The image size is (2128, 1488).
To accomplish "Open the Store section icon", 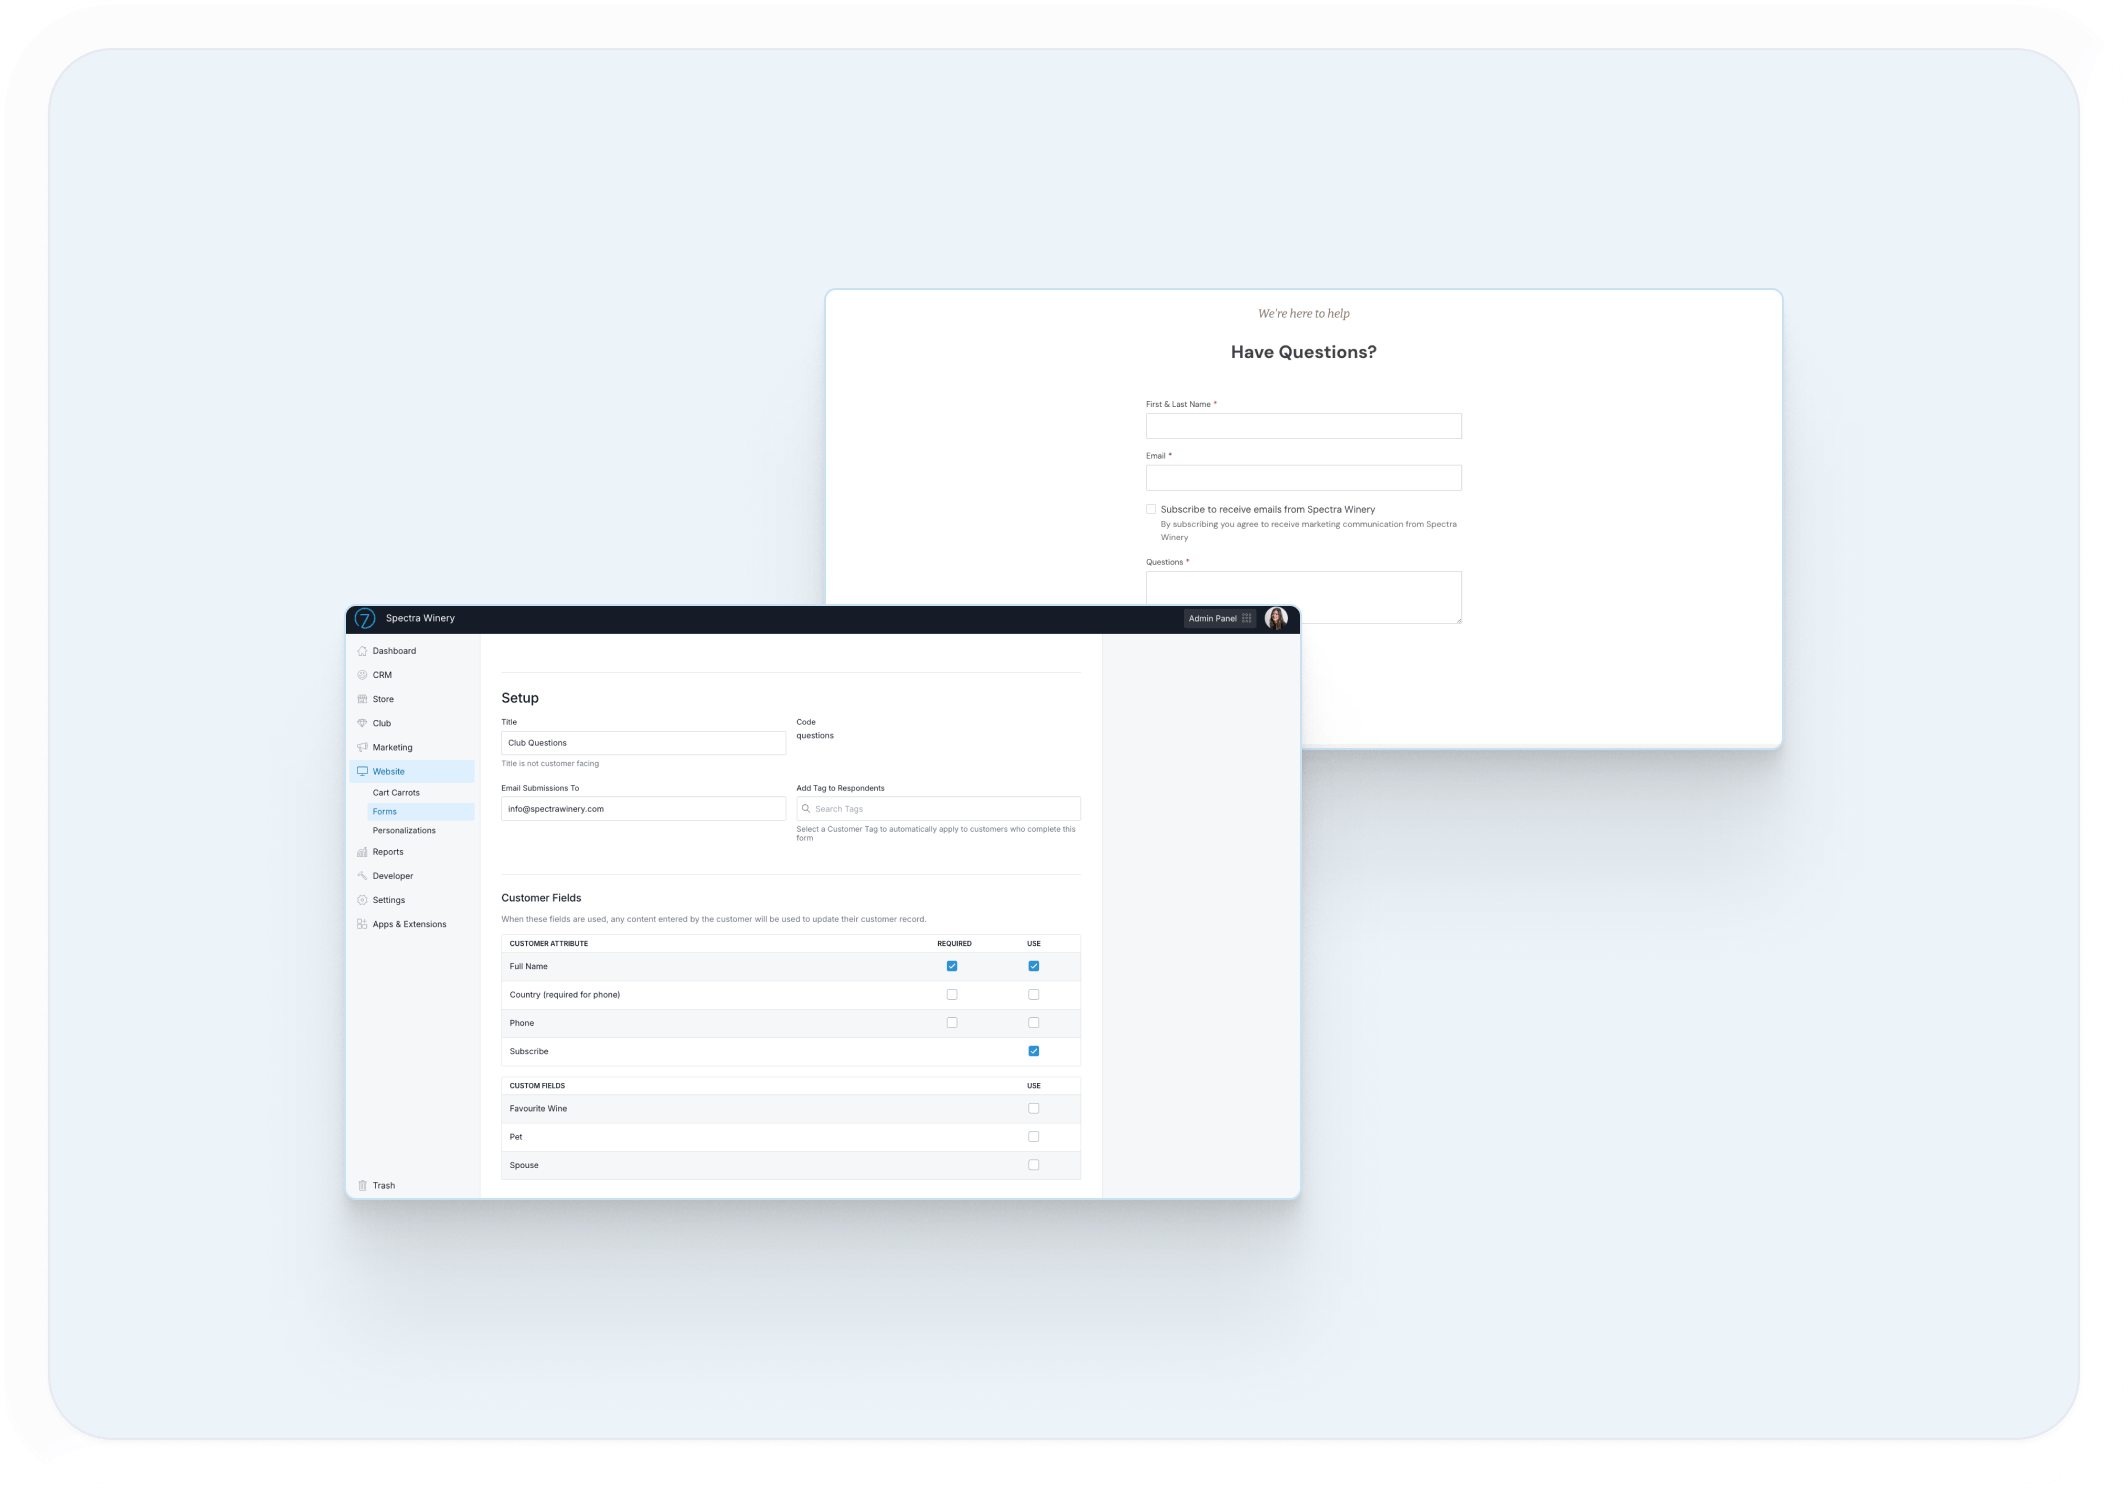I will coord(362,699).
